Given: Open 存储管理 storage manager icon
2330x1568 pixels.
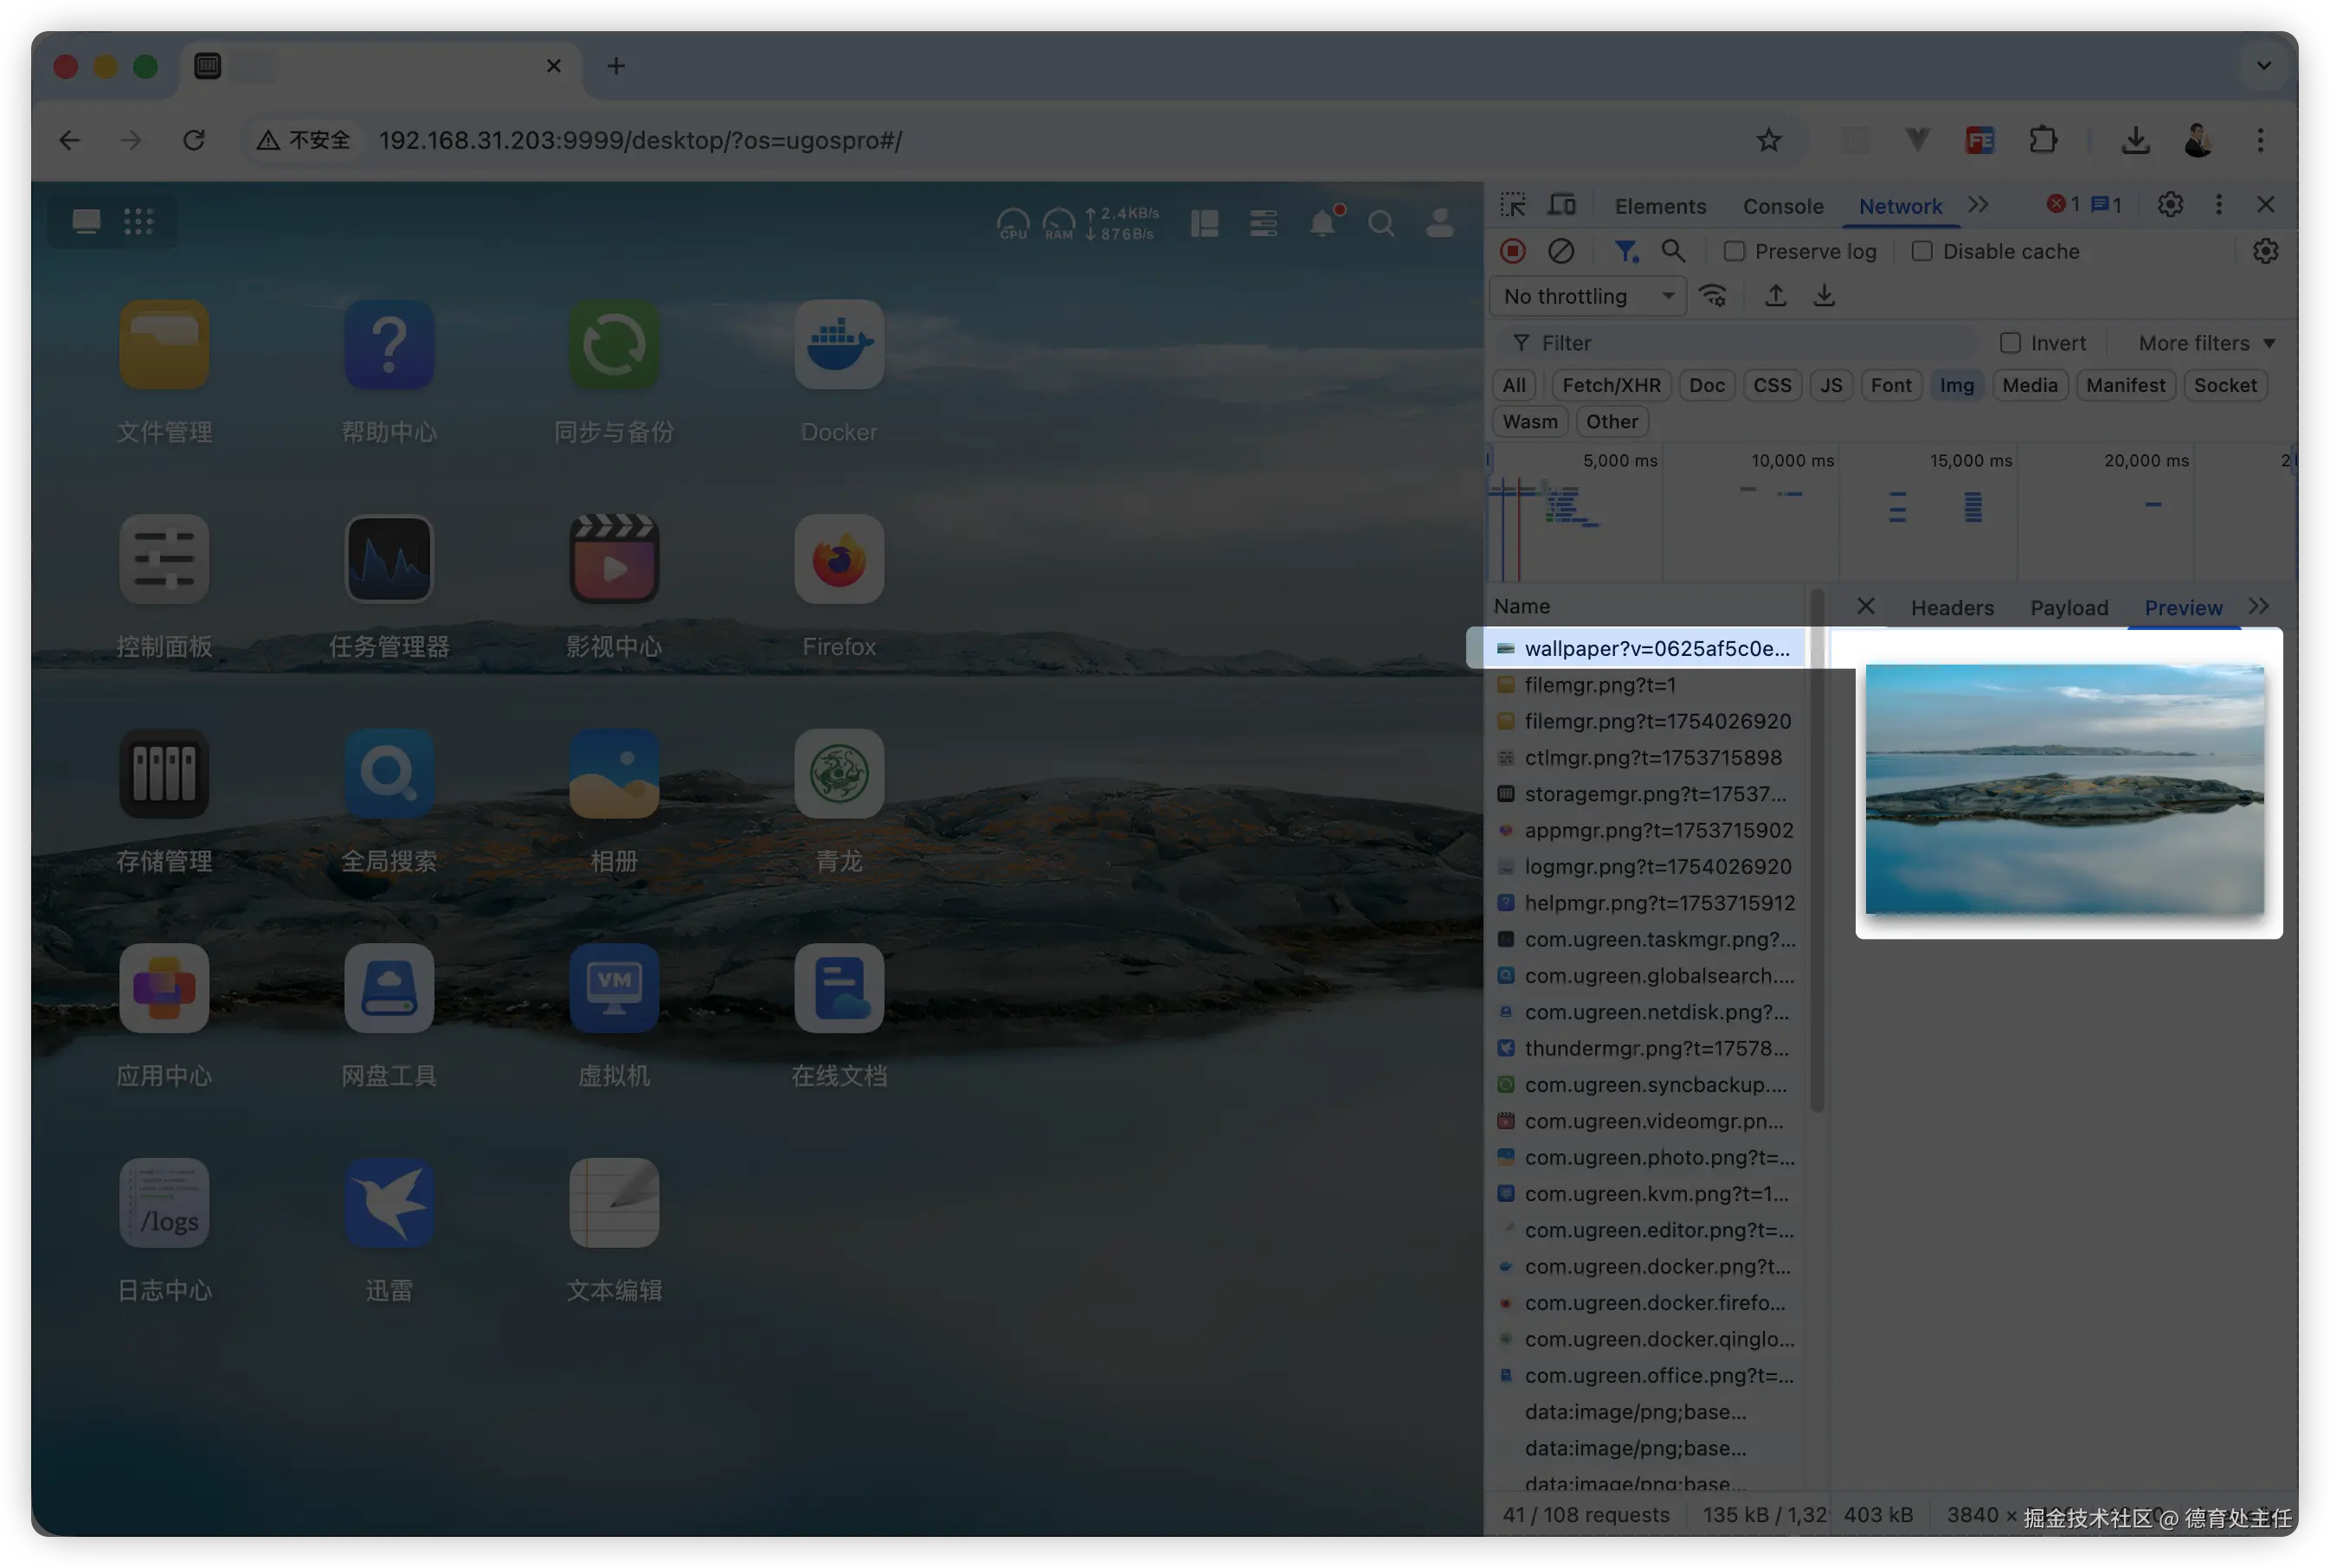Looking at the screenshot, I should pyautogui.click(x=164, y=774).
